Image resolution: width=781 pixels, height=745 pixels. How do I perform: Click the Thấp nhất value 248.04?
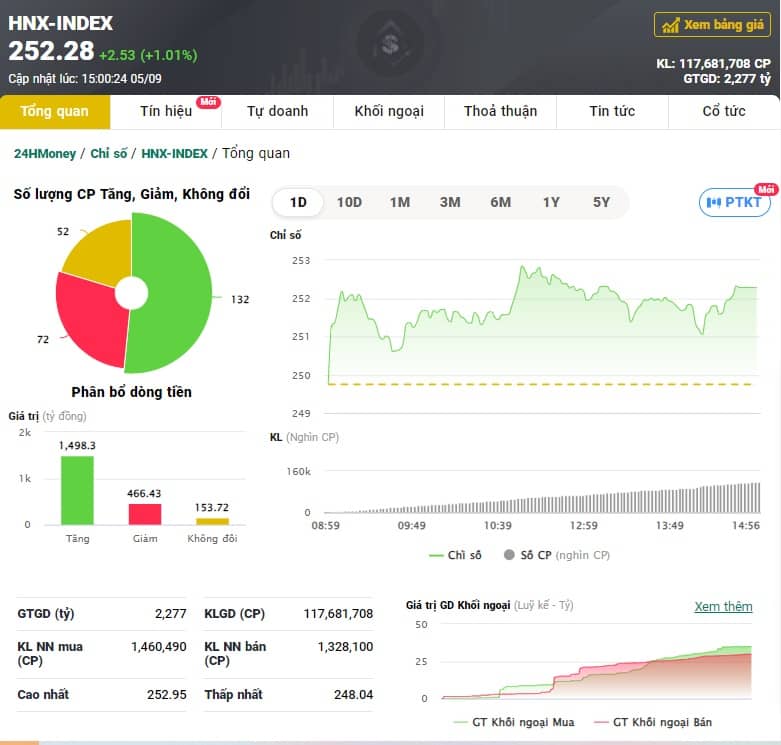pyautogui.click(x=353, y=695)
